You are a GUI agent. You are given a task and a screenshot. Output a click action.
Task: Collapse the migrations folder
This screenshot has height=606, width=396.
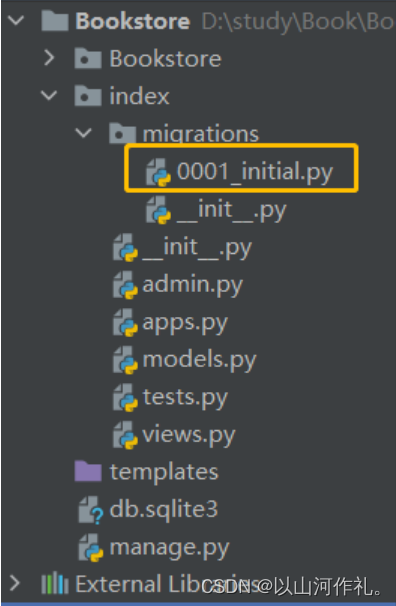pos(83,133)
